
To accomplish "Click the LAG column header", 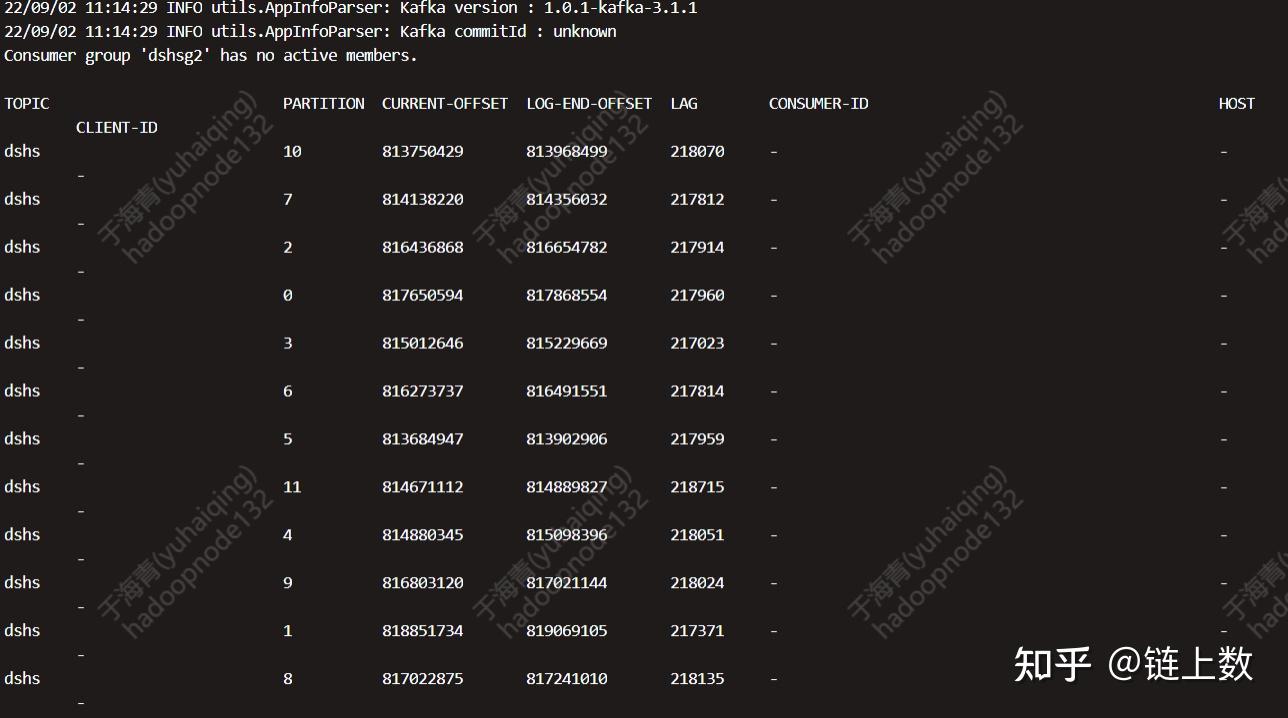I will point(684,103).
